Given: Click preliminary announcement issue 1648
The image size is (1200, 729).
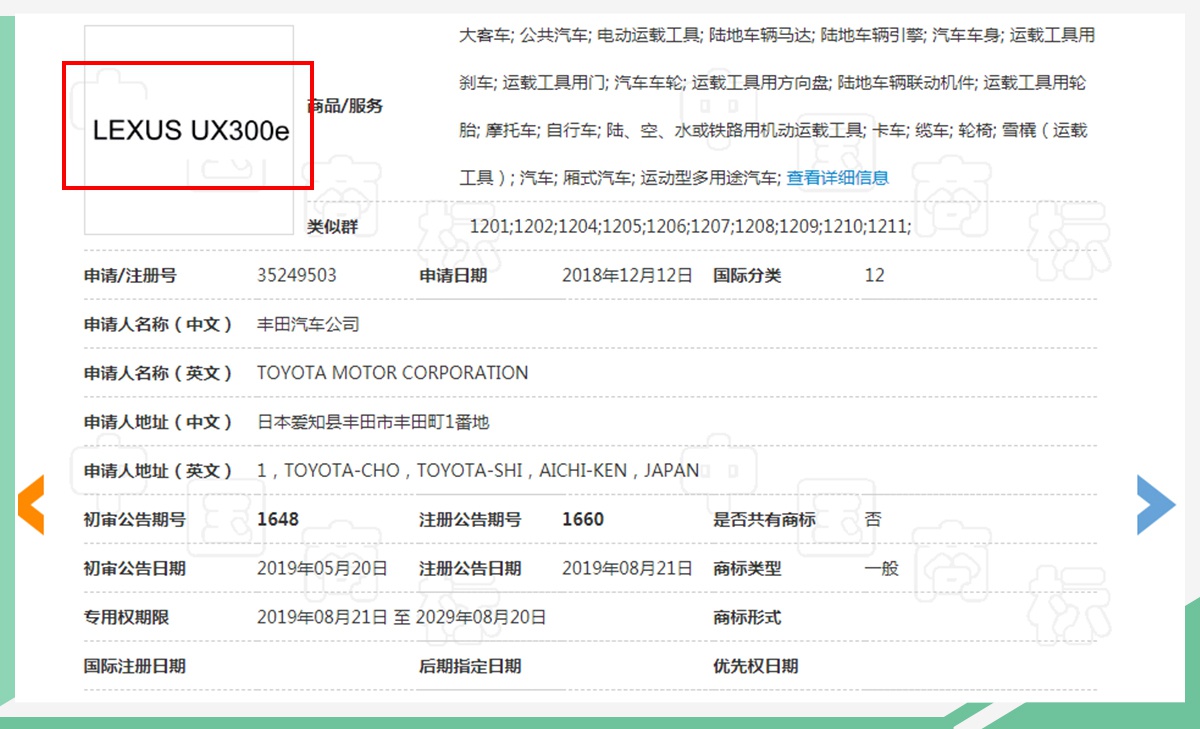Looking at the screenshot, I should tap(278, 519).
